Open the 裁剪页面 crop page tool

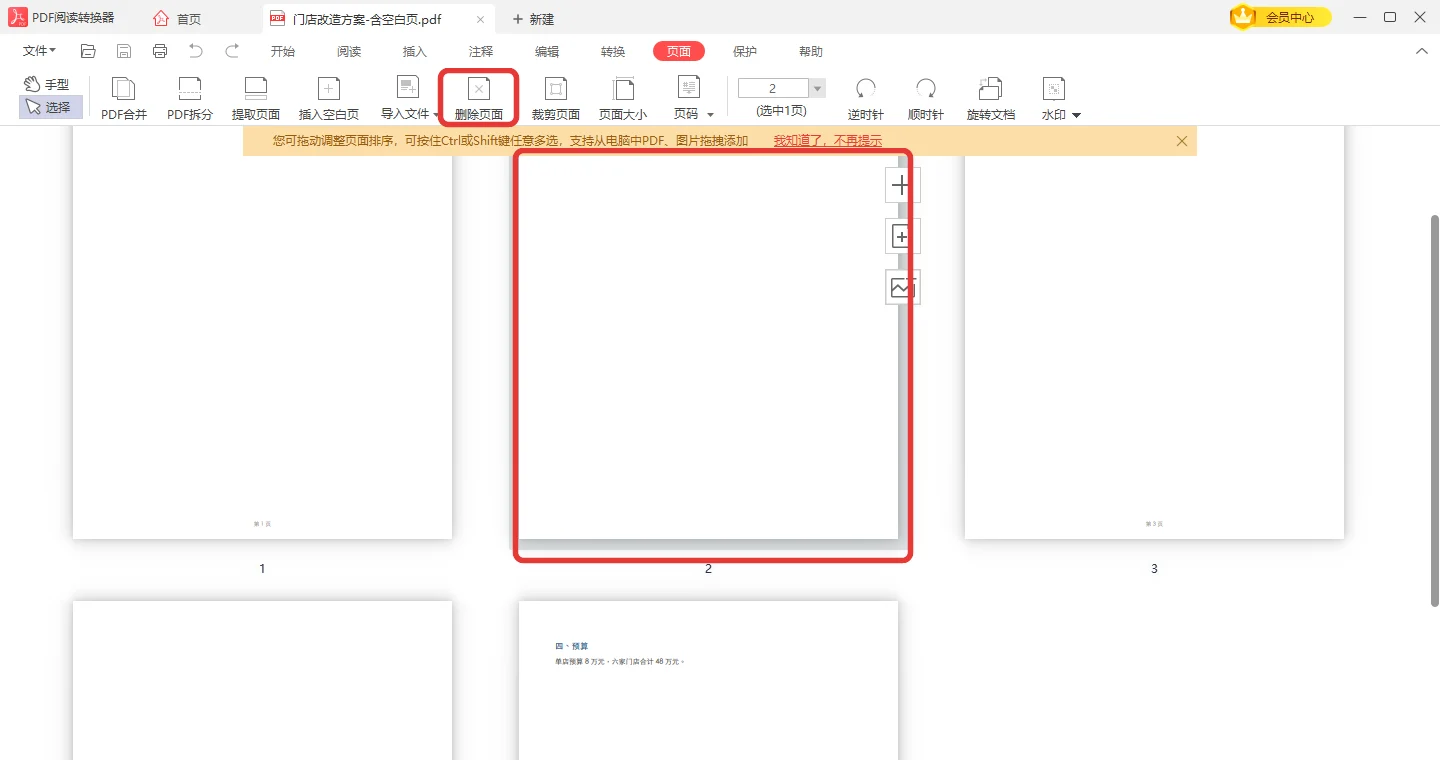click(x=556, y=99)
